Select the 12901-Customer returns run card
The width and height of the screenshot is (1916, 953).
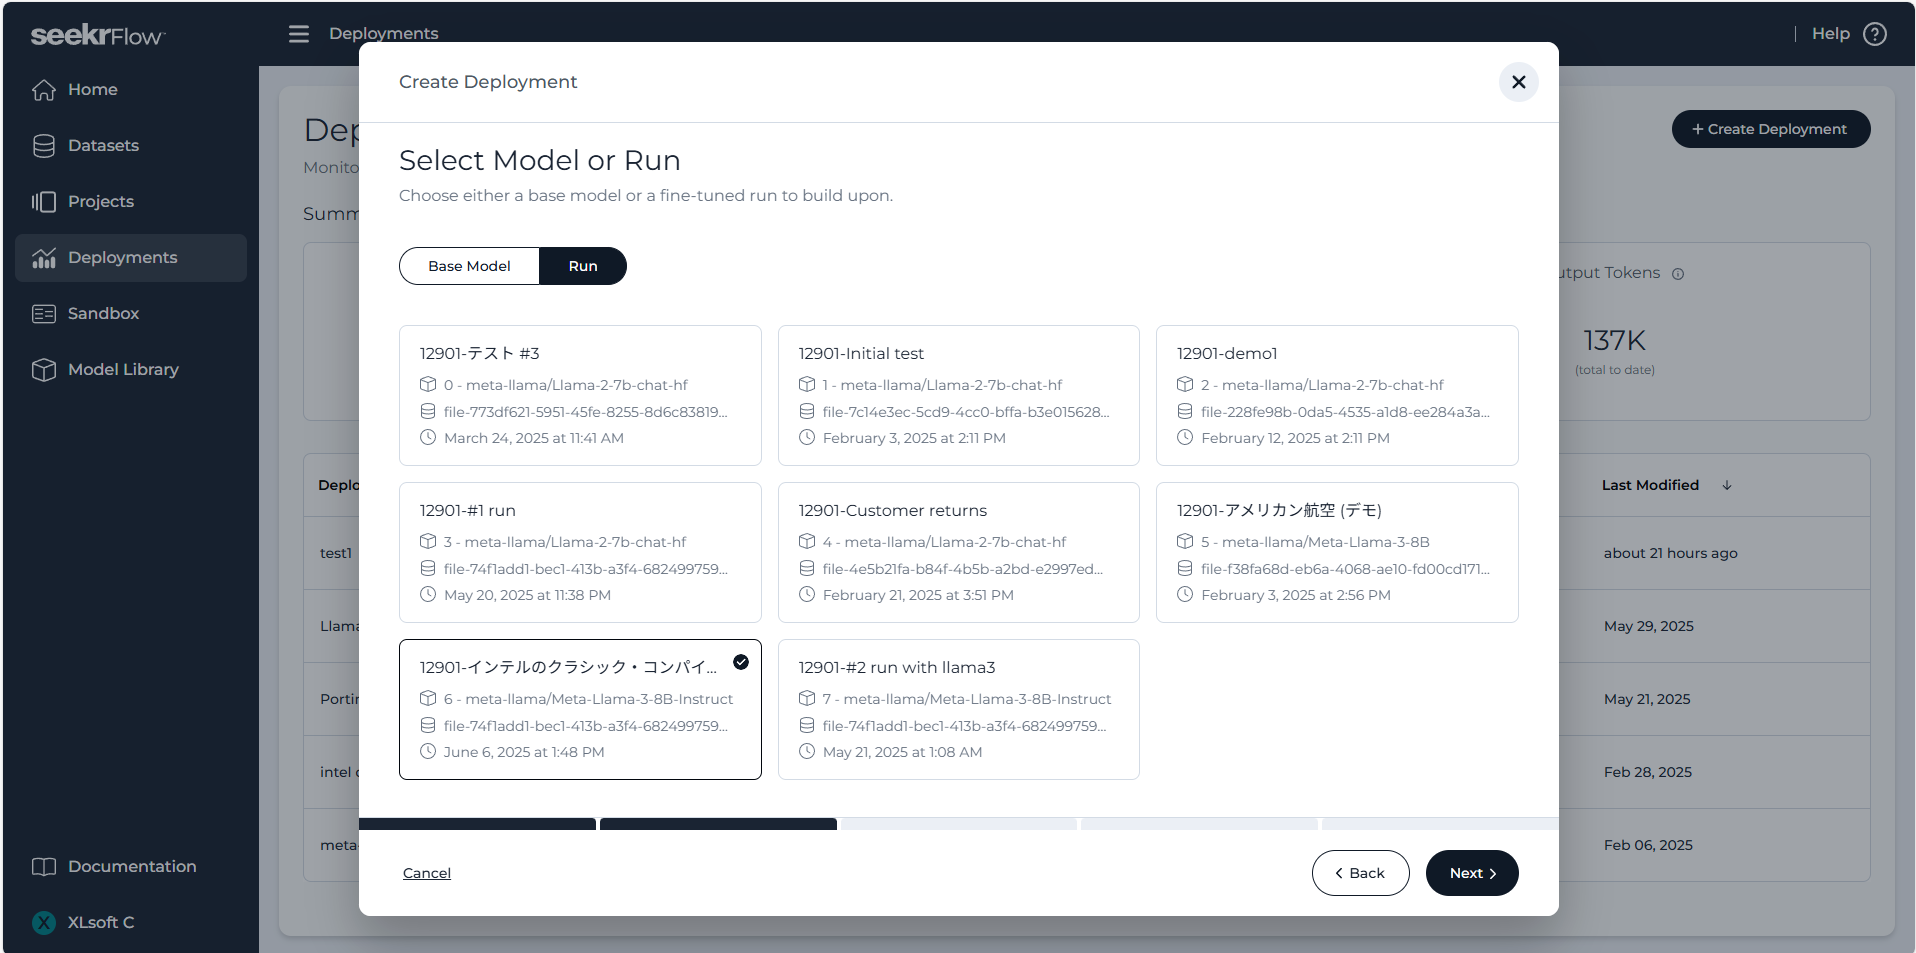coord(959,552)
